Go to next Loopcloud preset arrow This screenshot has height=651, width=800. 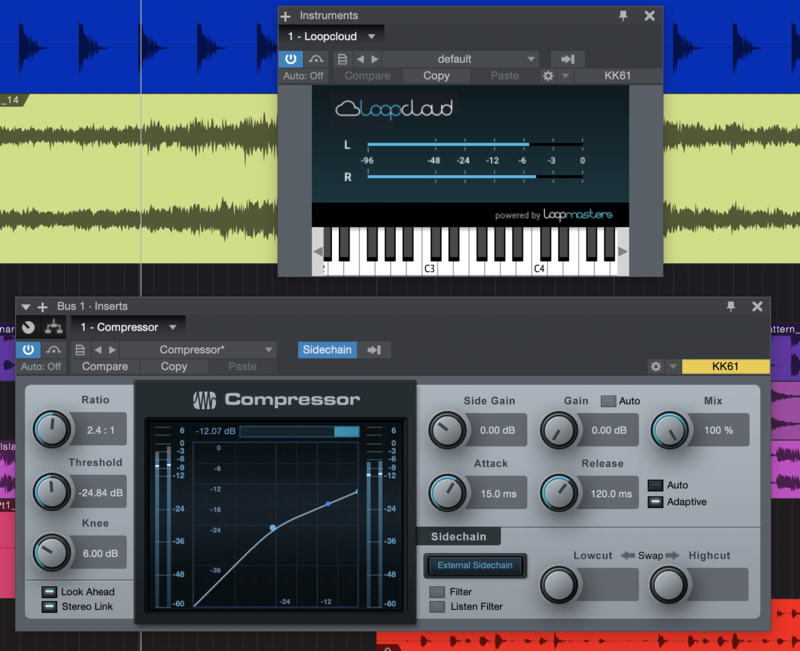[374, 59]
